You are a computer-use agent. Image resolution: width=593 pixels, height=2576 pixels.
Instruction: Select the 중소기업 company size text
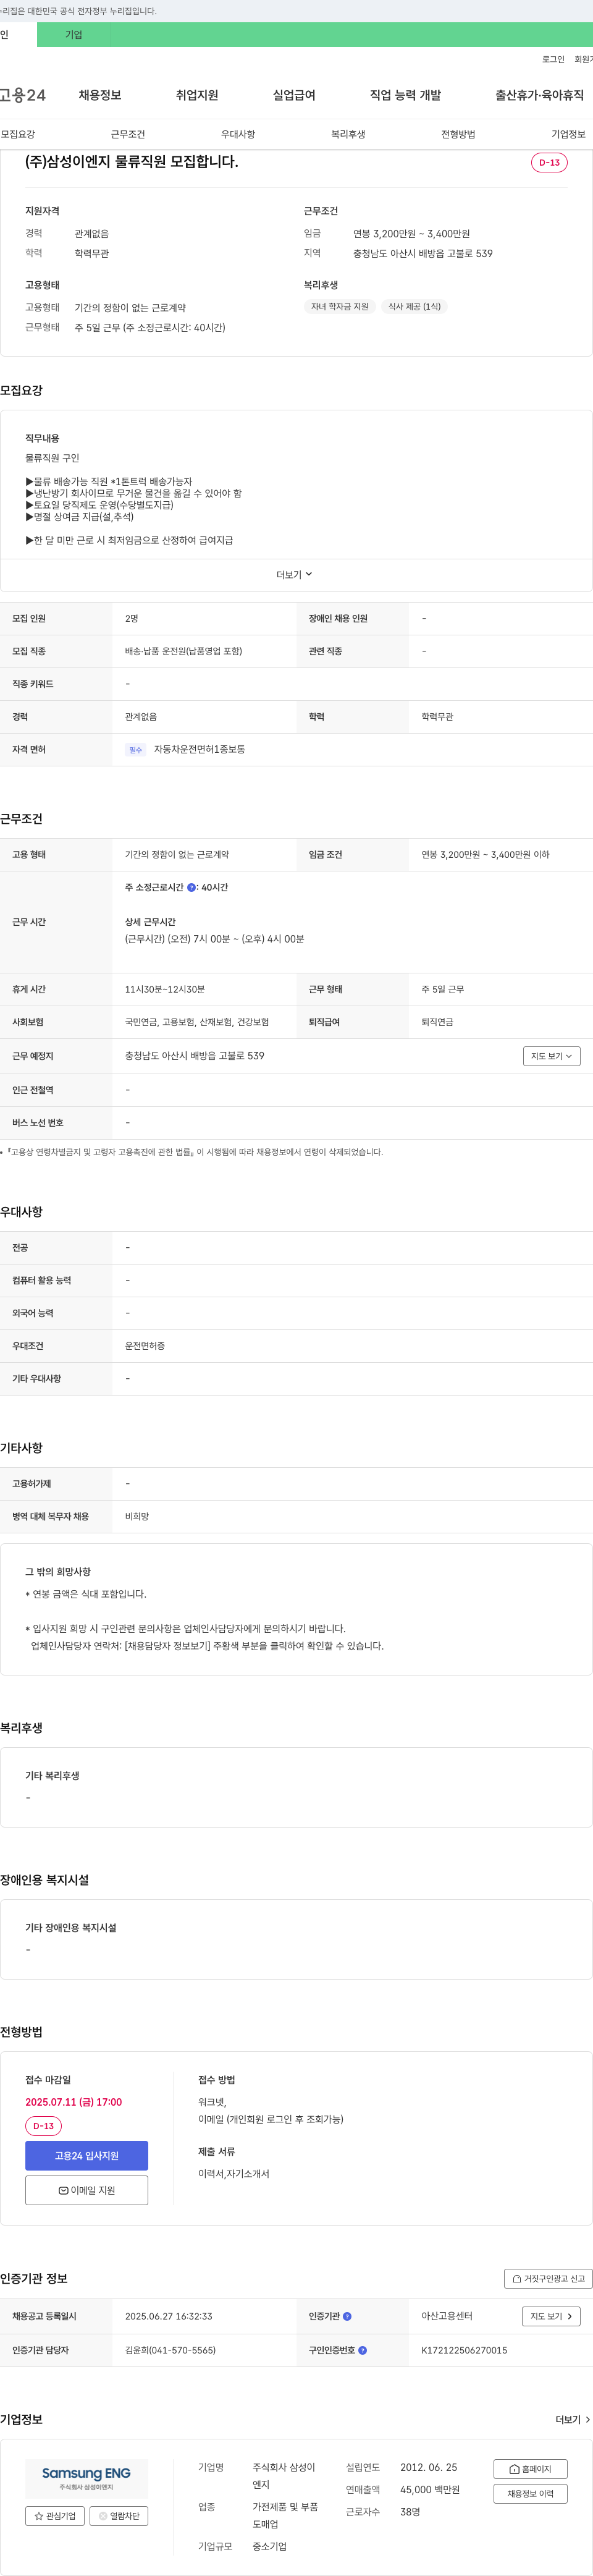[x=269, y=2547]
